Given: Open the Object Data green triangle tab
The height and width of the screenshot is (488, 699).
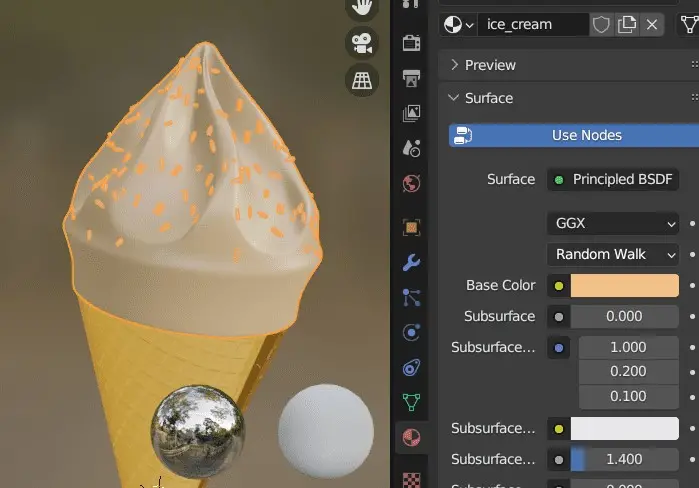Looking at the screenshot, I should (x=411, y=402).
